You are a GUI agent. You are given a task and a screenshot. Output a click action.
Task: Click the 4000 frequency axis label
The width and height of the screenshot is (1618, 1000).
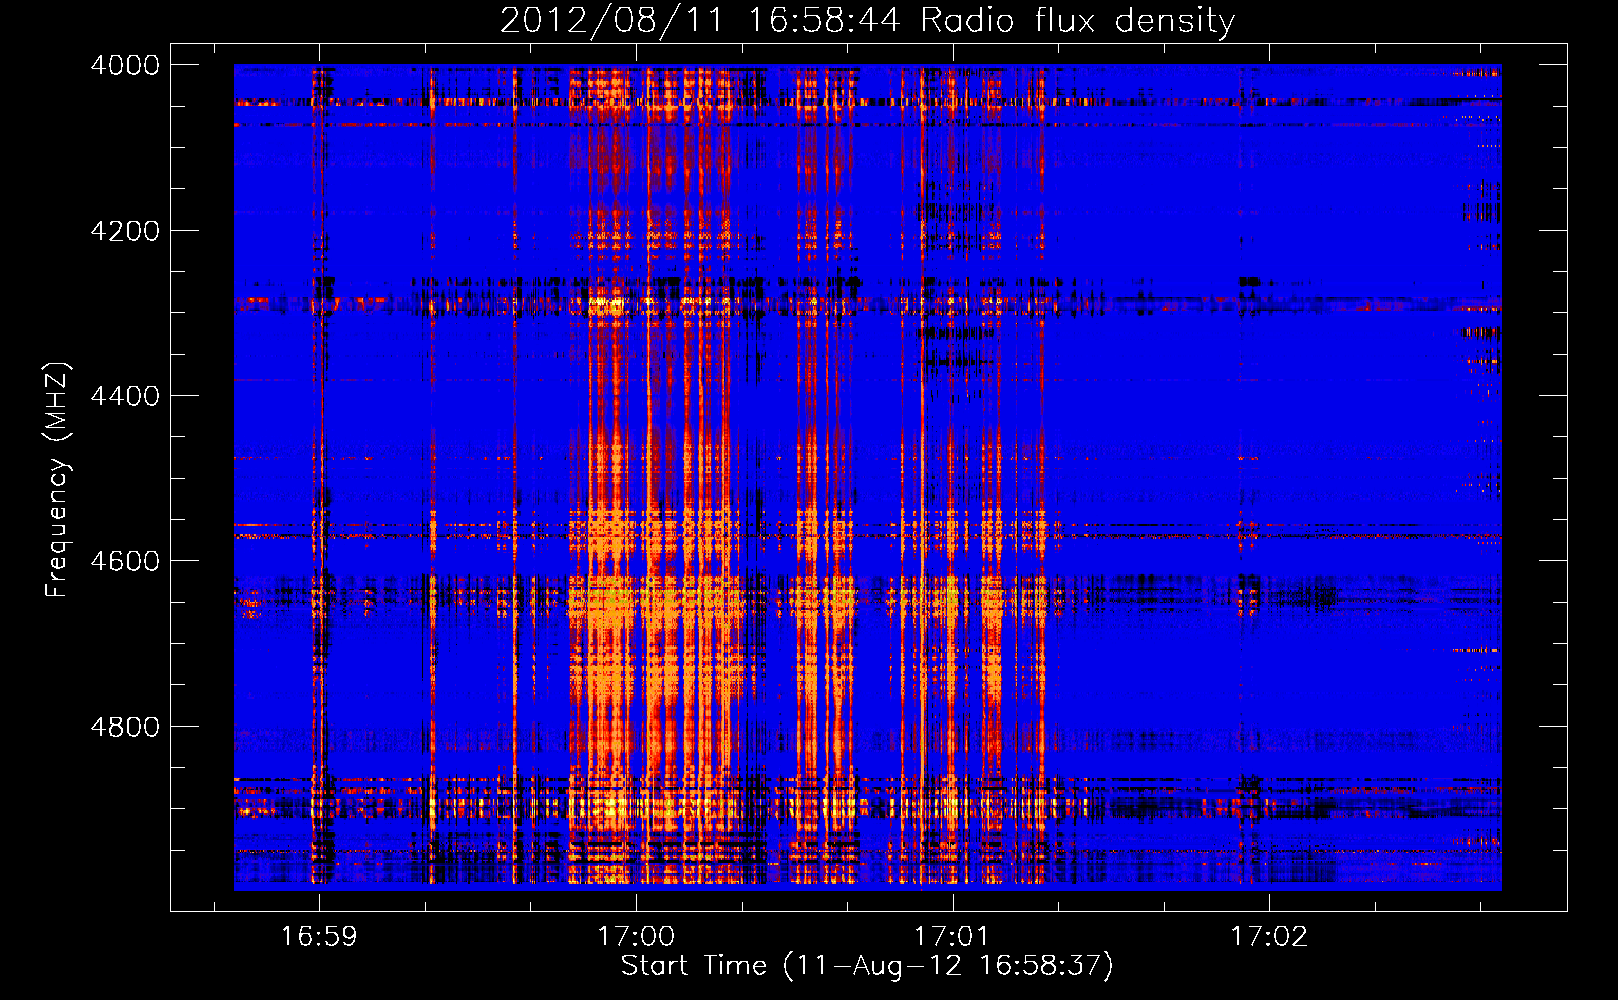pos(125,65)
